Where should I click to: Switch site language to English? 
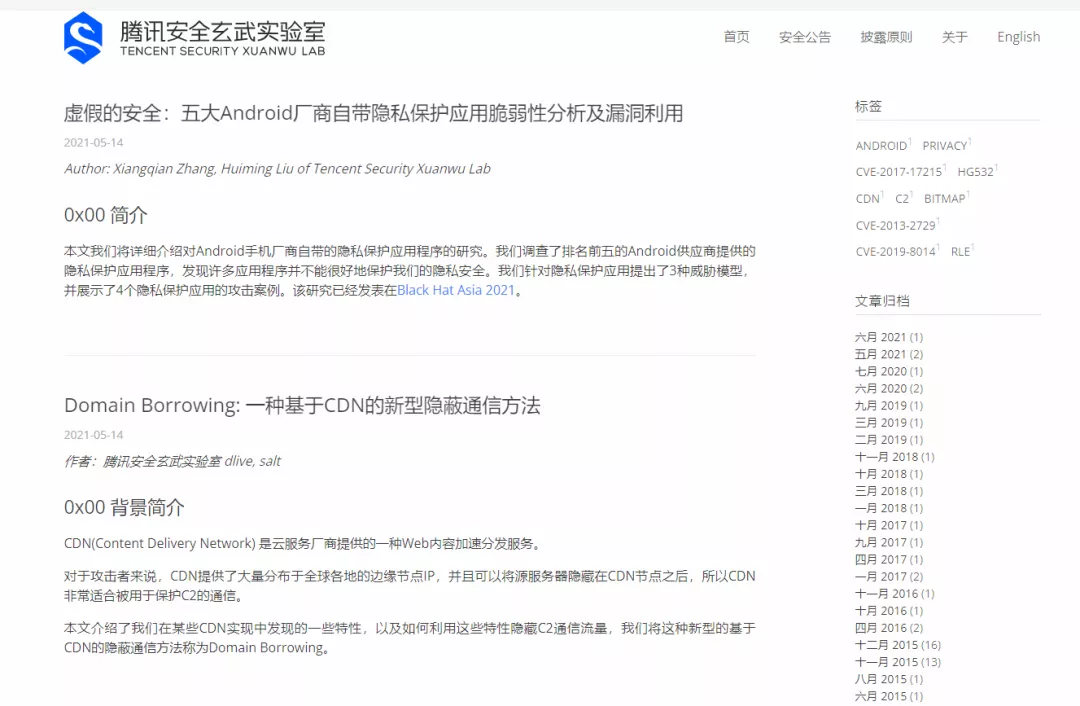[1018, 37]
